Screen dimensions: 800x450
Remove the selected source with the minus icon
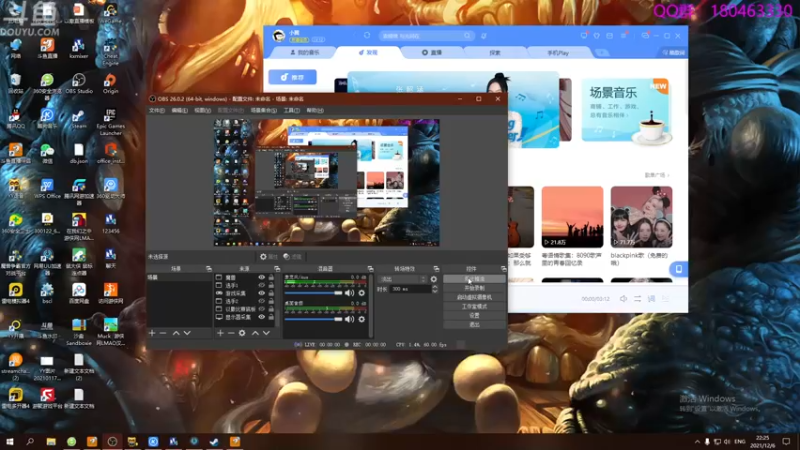[231, 333]
